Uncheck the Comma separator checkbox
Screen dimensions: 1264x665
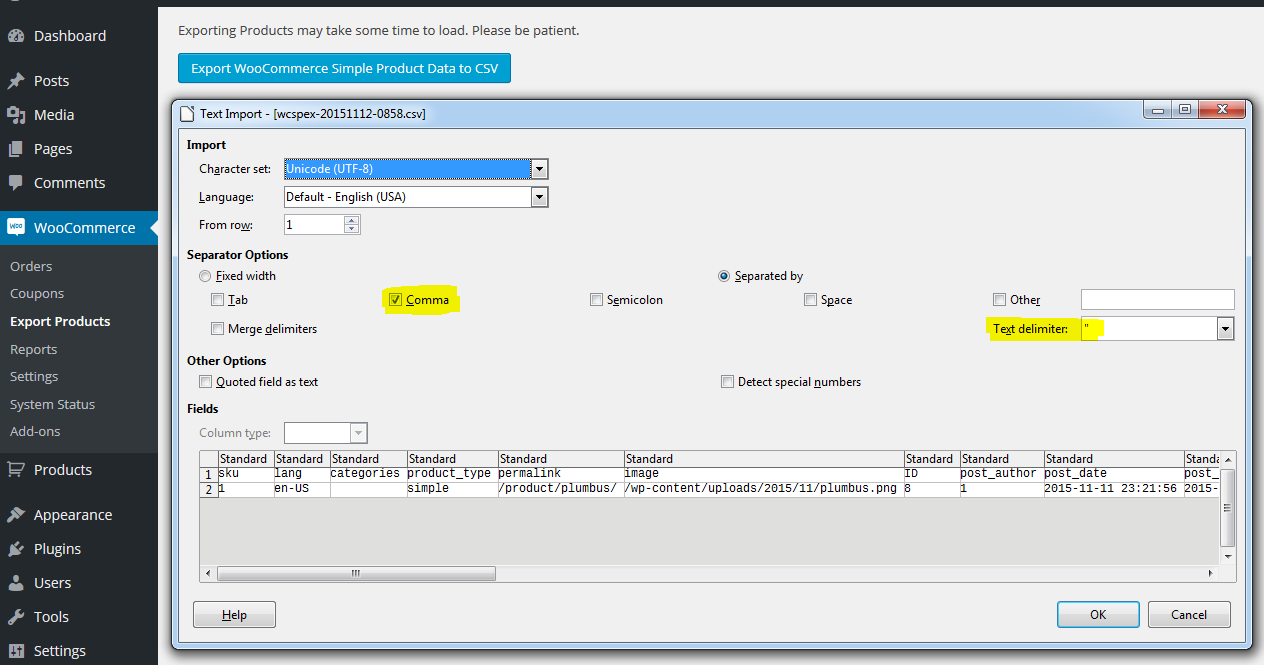pos(397,300)
